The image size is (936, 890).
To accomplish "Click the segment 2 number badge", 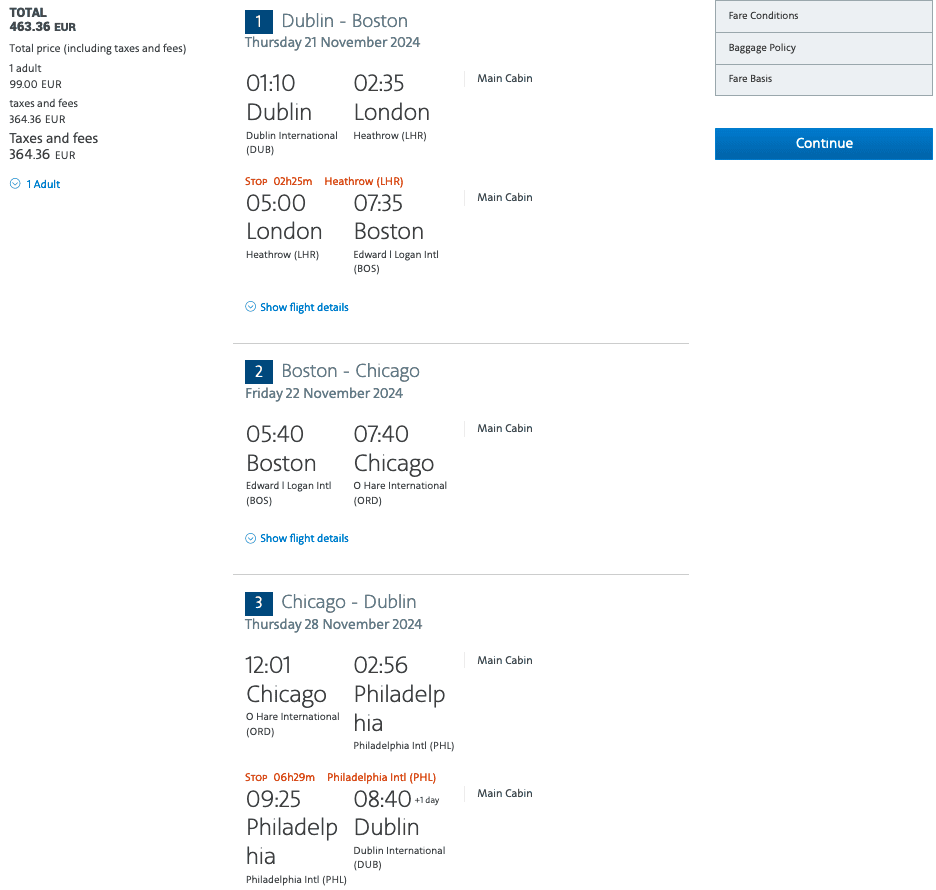I will 259,372.
